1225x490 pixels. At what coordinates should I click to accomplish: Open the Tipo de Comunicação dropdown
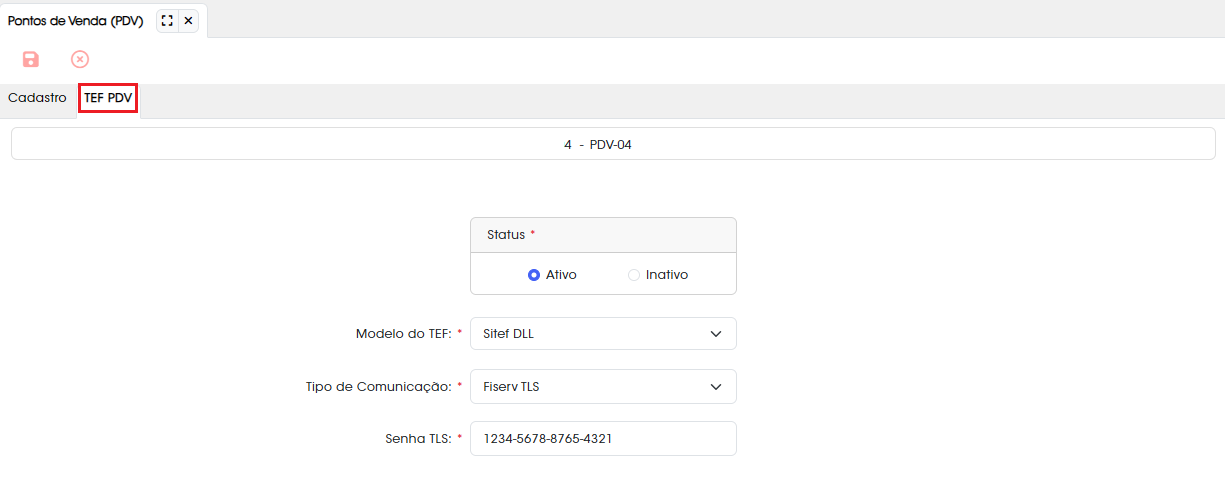[603, 387]
